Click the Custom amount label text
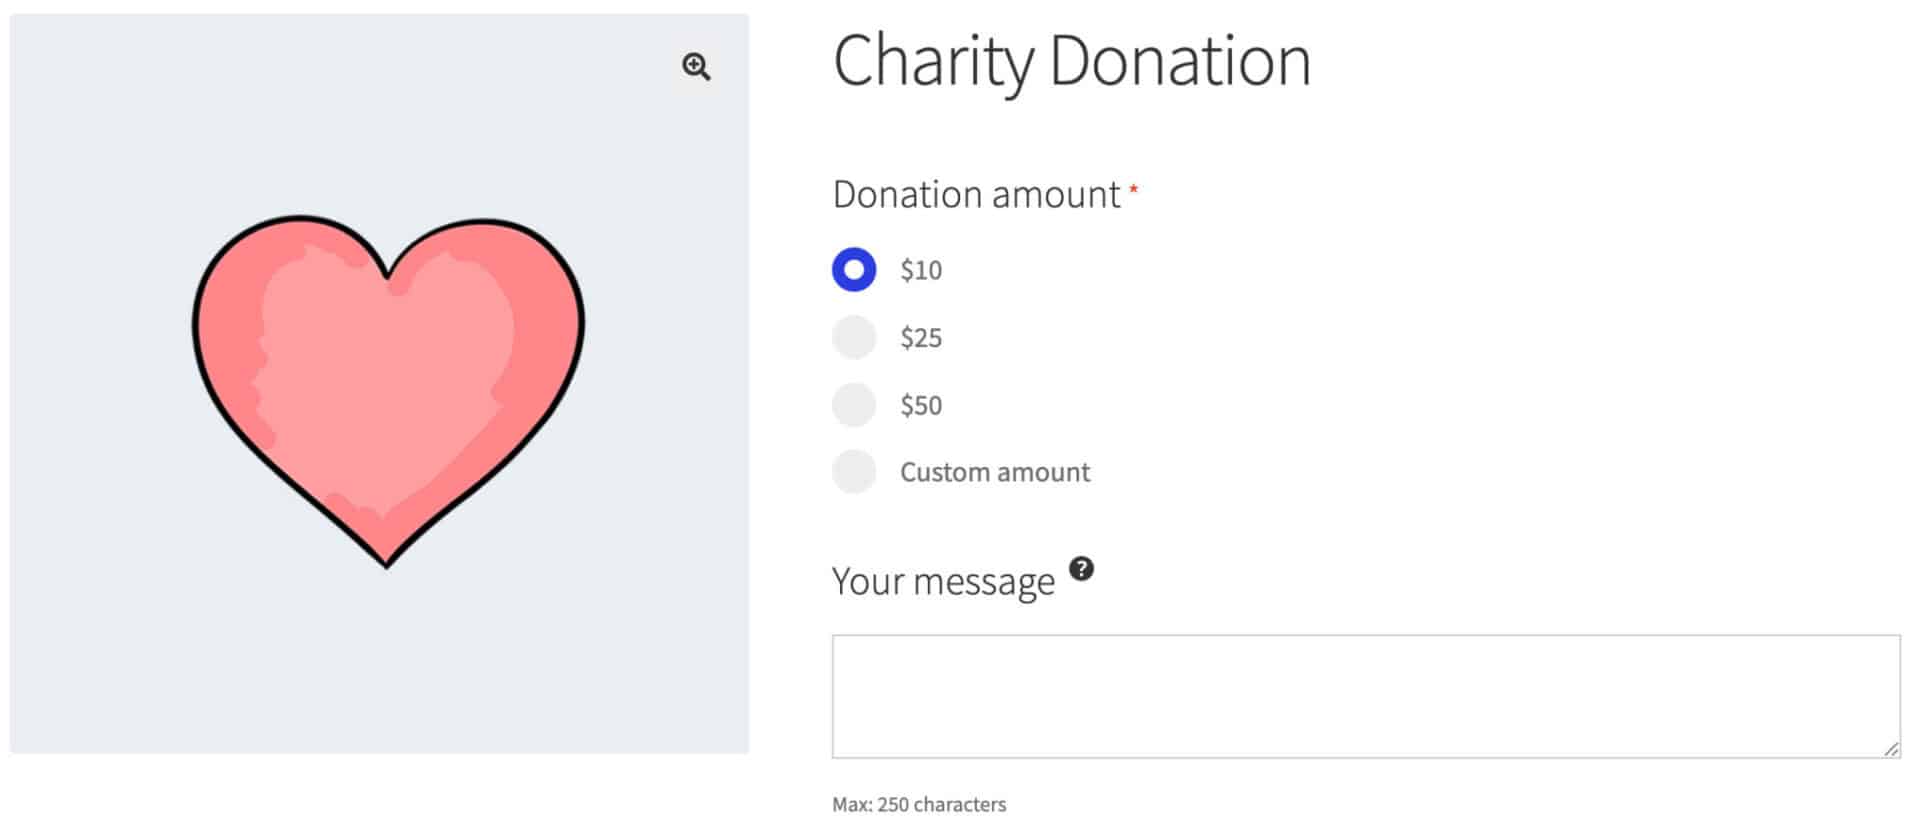 tap(994, 471)
